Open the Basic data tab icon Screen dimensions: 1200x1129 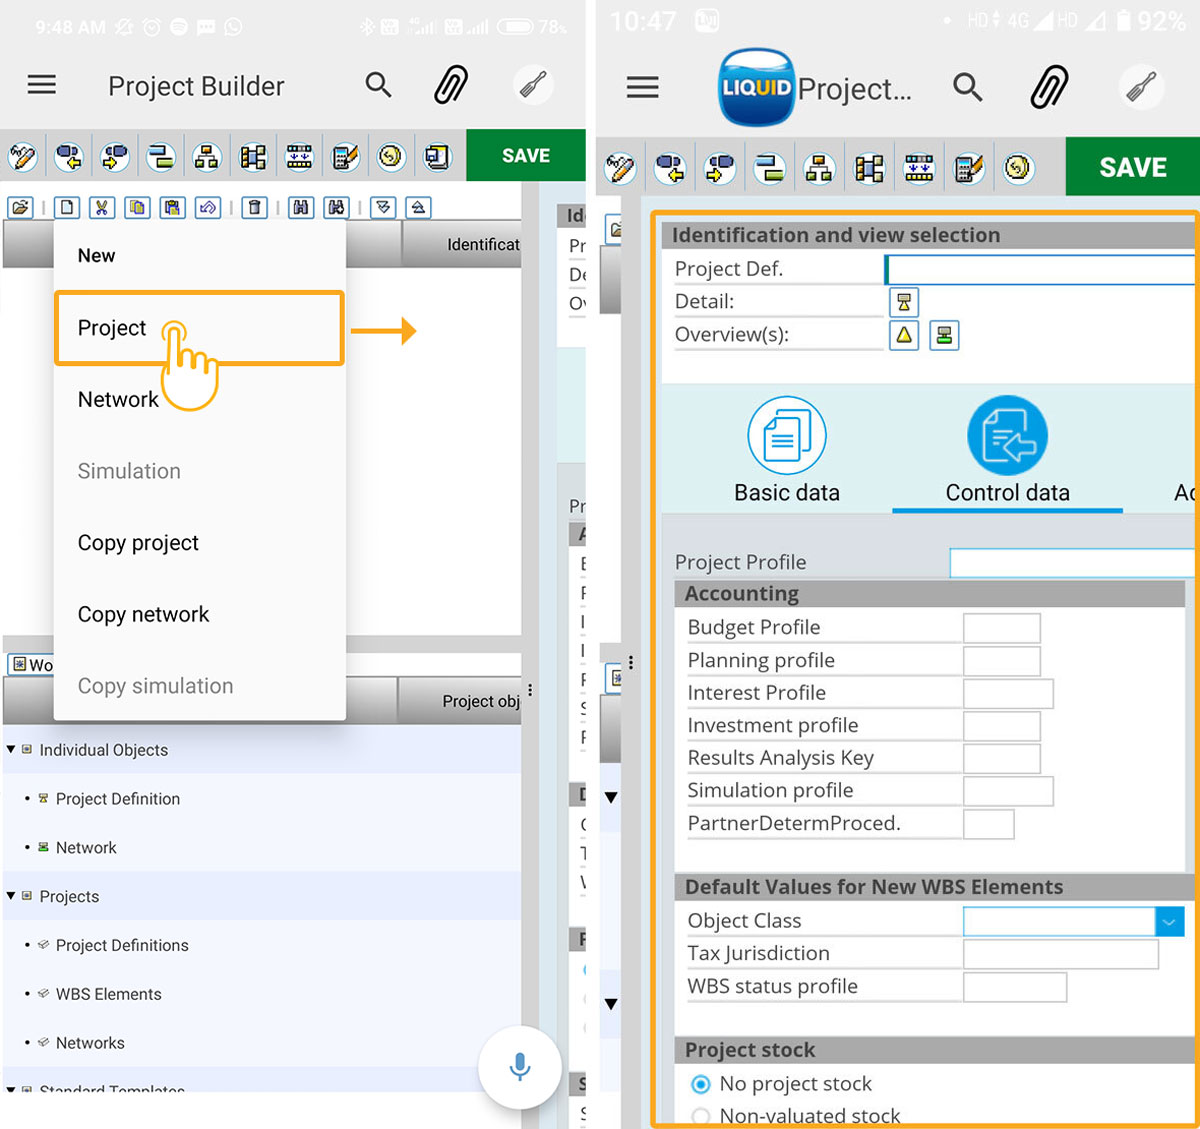787,436
